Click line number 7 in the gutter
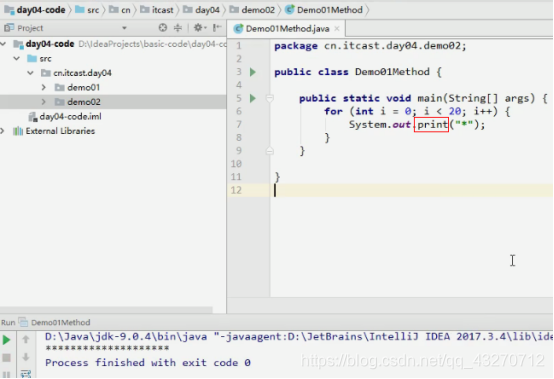The height and width of the screenshot is (379, 554). coord(239,124)
